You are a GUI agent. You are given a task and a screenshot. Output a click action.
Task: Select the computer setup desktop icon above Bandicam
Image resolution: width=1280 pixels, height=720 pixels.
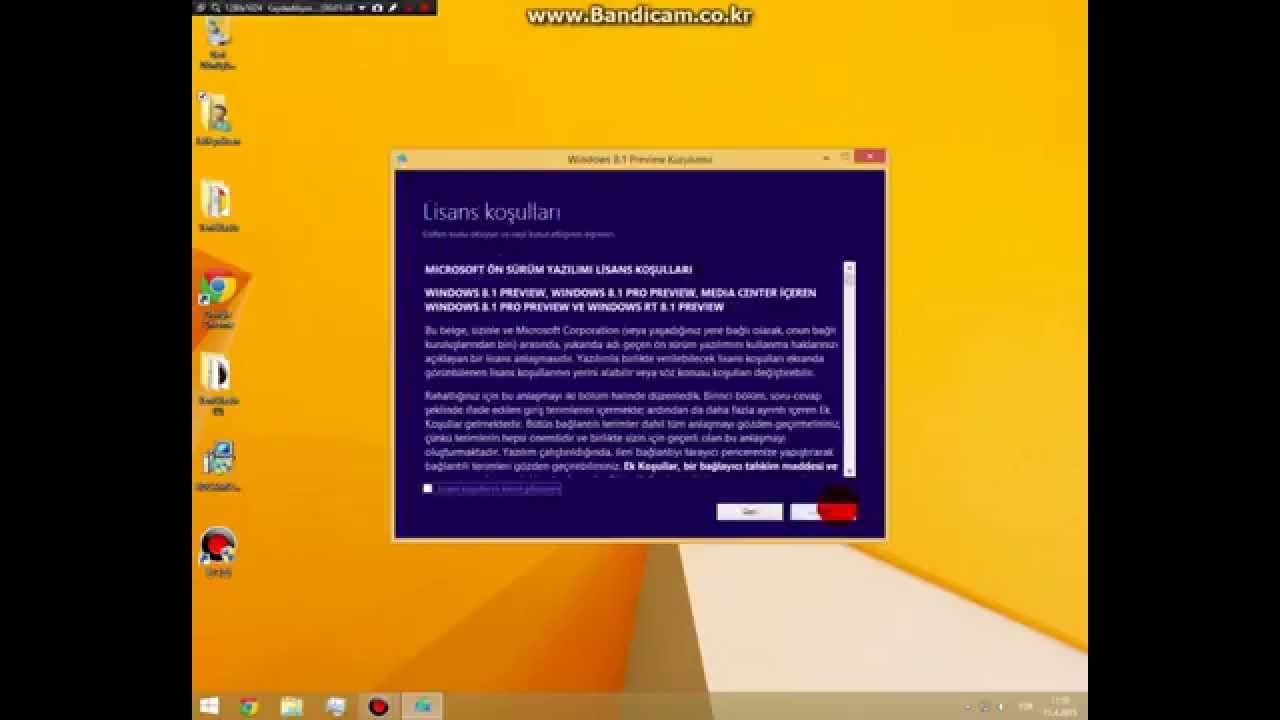click(217, 467)
